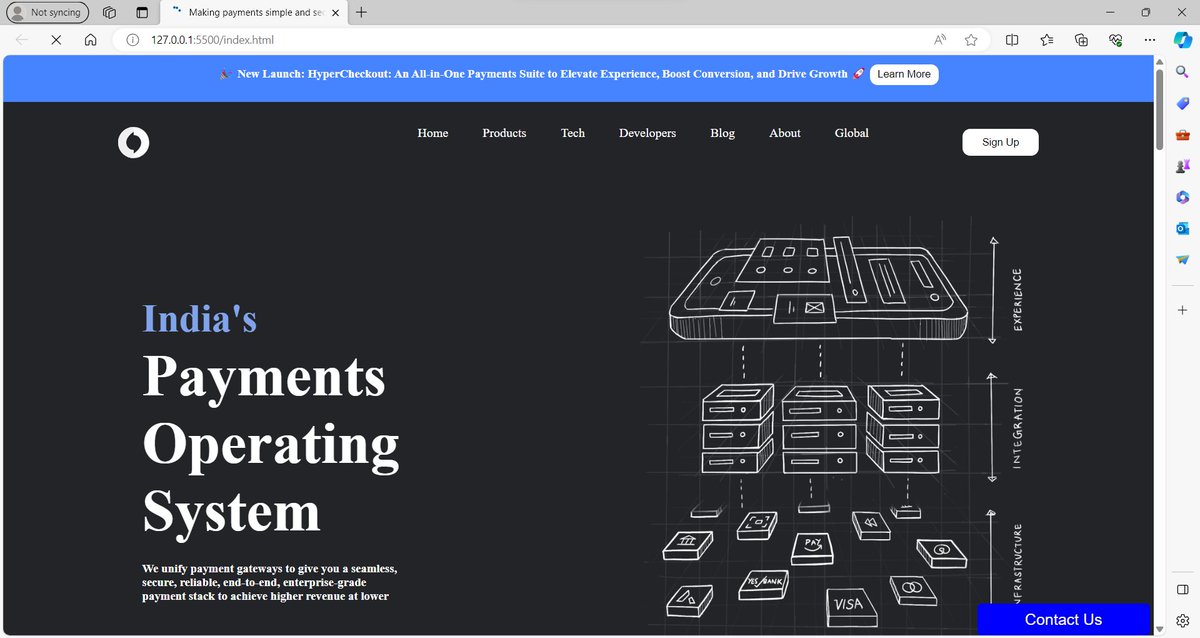Image resolution: width=1200 pixels, height=638 pixels.
Task: Click the 'Payments Operating System' heading
Action: pos(271,444)
